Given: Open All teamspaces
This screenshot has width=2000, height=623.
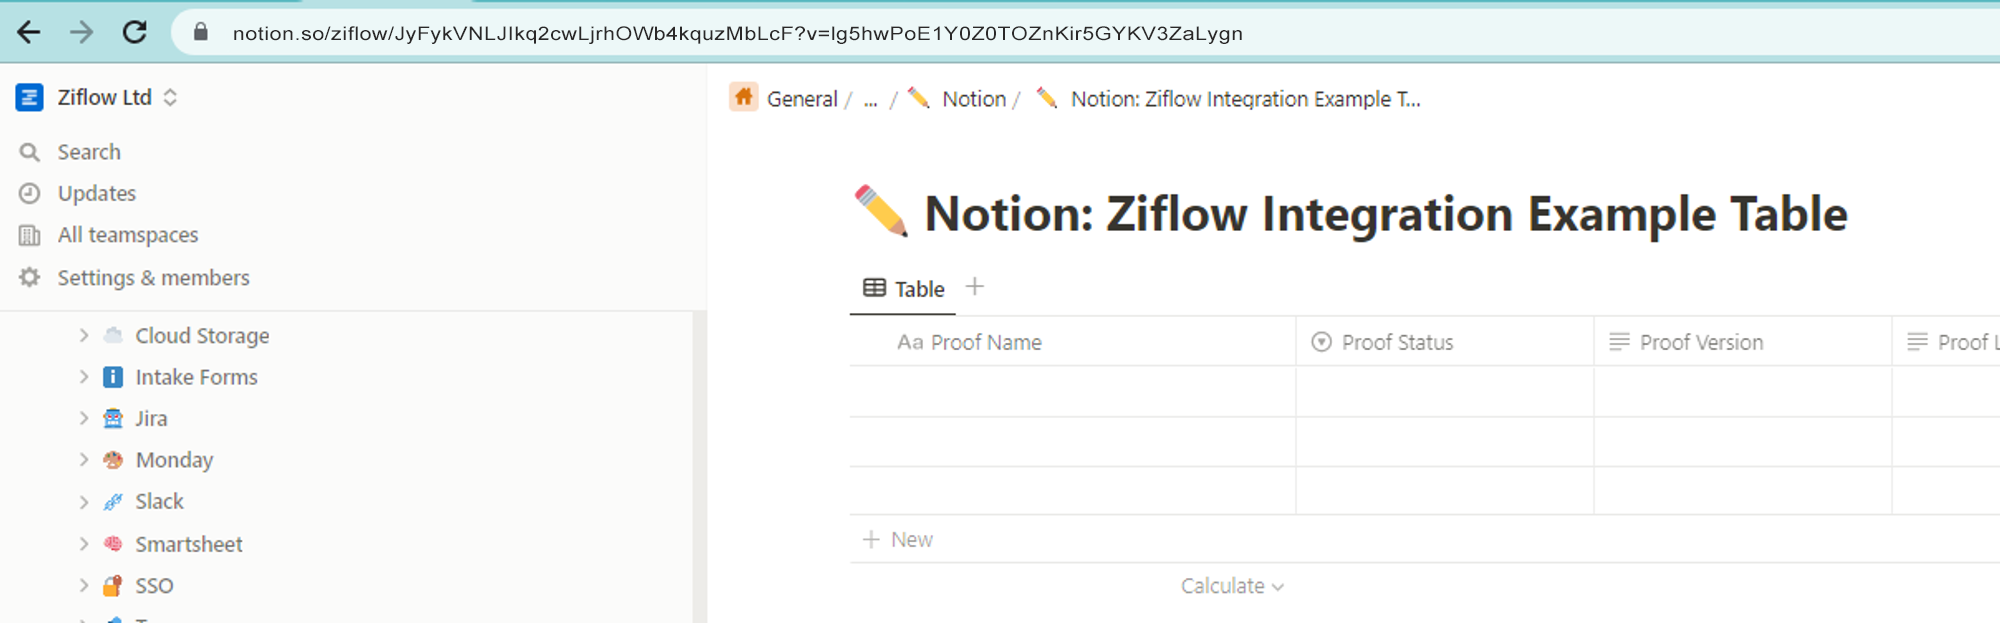Looking at the screenshot, I should pyautogui.click(x=128, y=235).
